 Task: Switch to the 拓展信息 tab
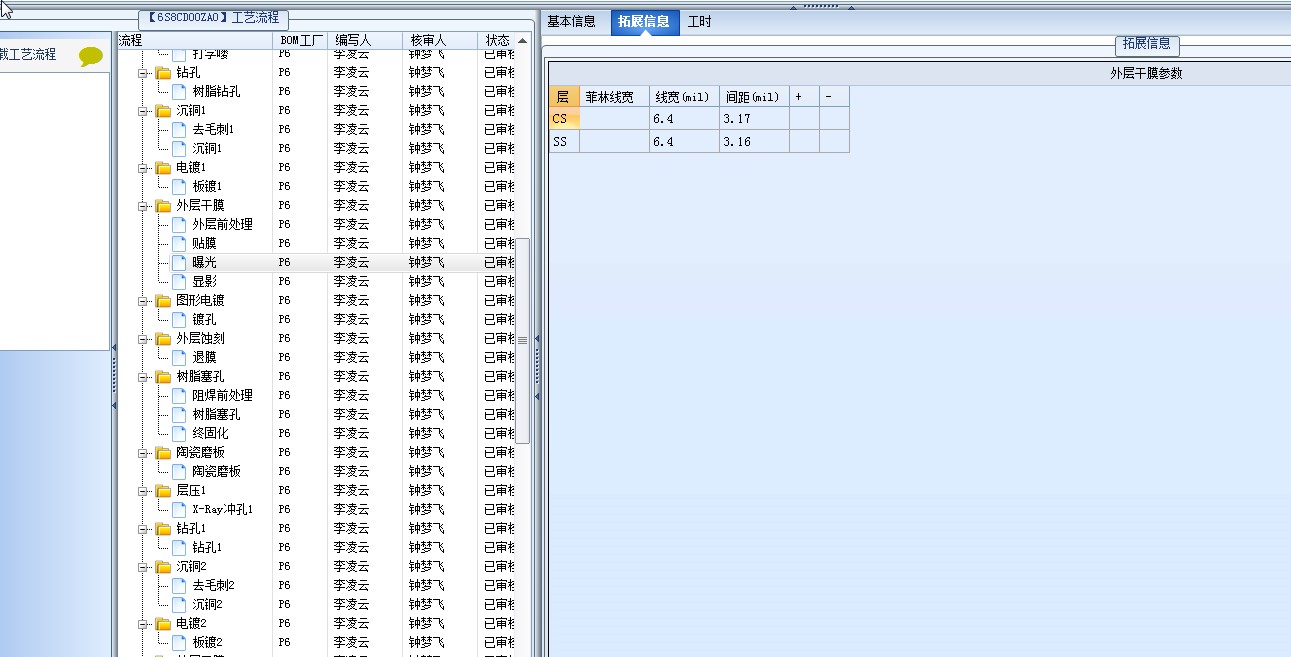[643, 22]
